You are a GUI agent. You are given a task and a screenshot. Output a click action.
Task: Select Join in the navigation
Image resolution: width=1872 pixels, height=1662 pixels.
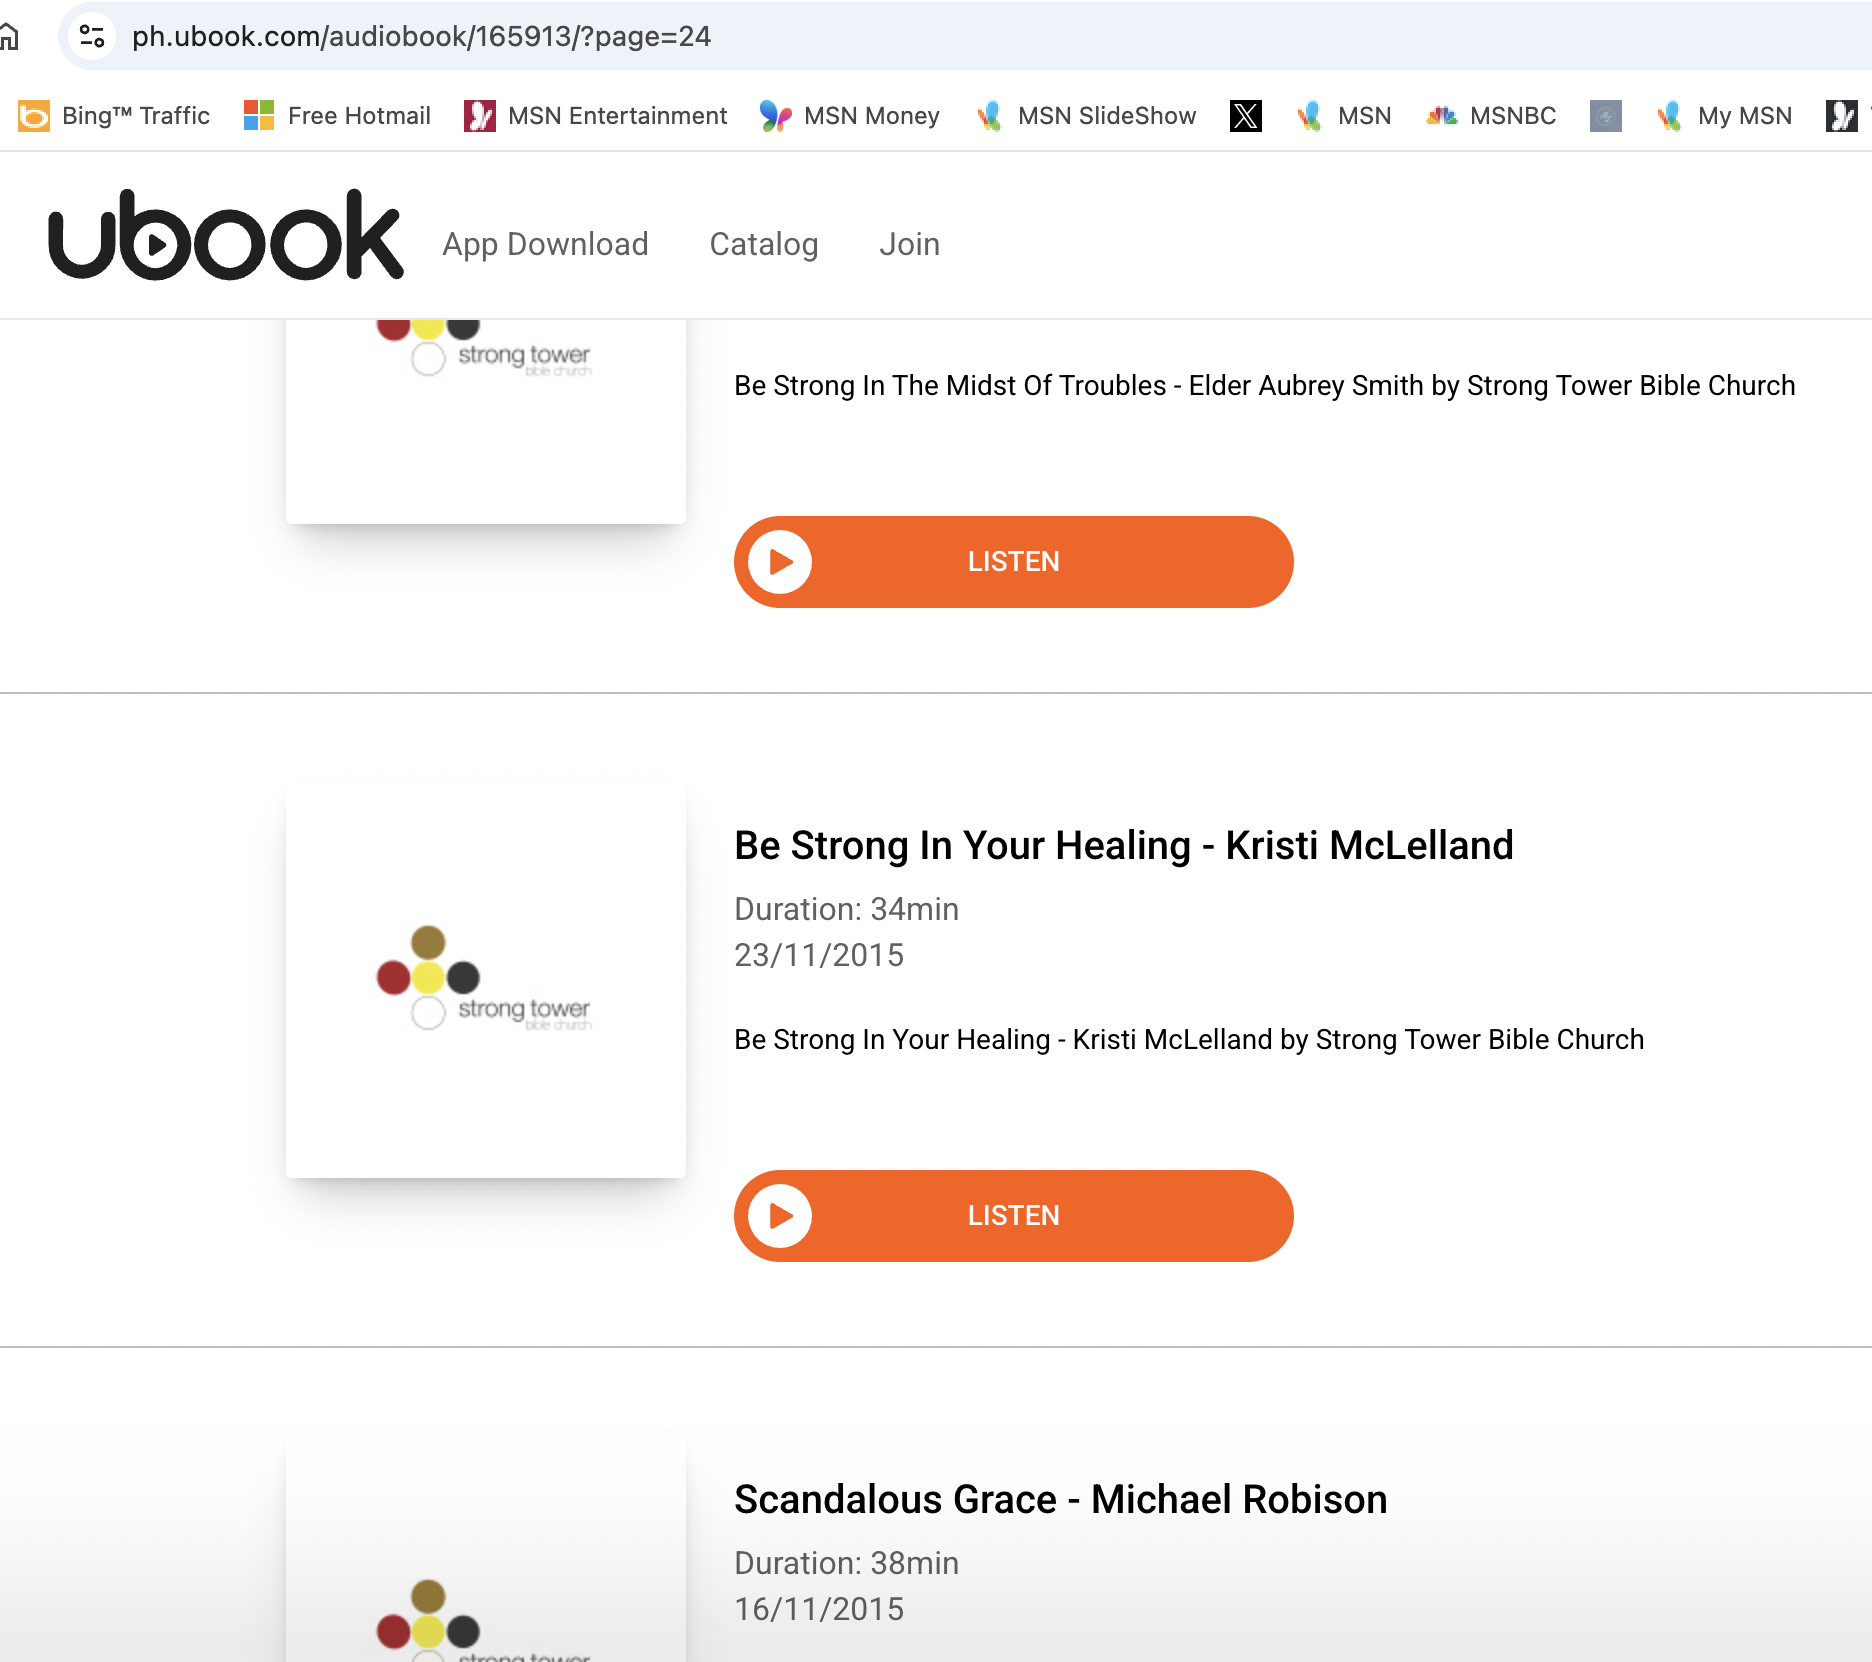click(x=909, y=244)
